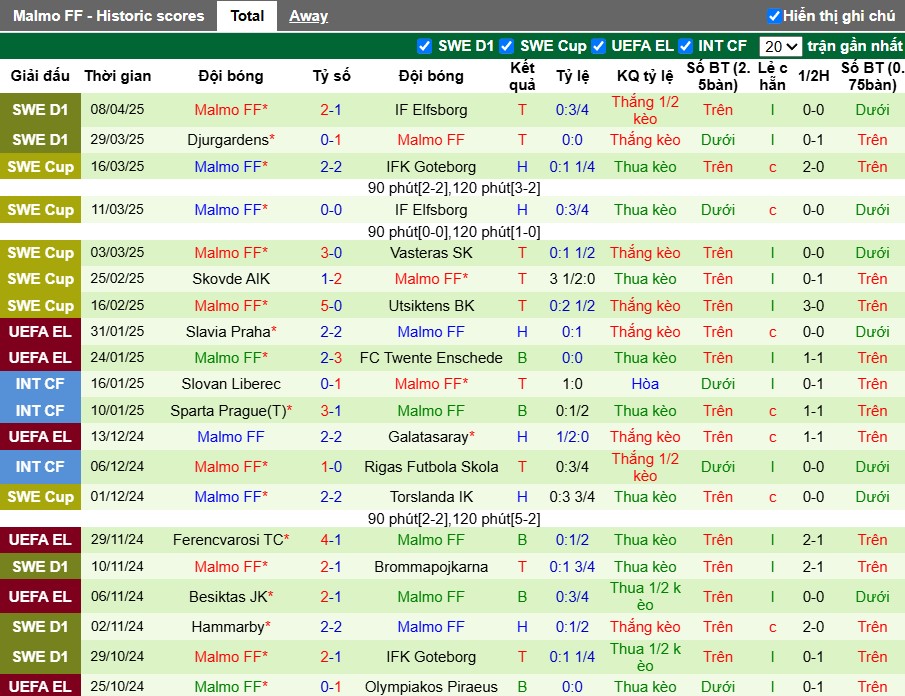Click Brommapojkarna team name
Viewport: 905px width, 696px height.
tap(431, 567)
